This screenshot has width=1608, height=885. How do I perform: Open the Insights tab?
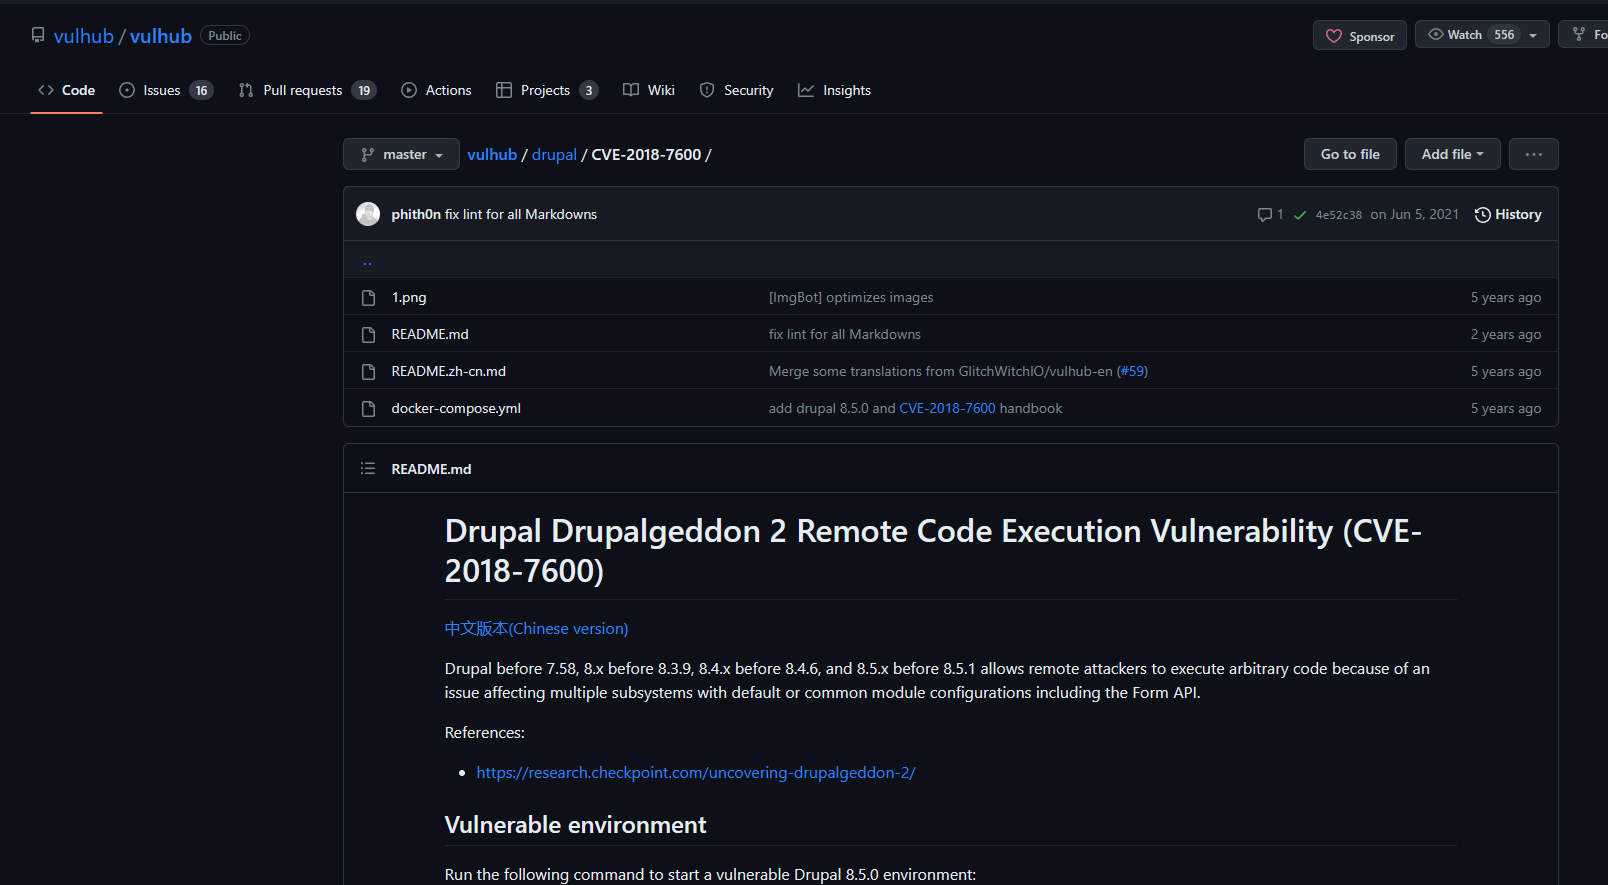[x=835, y=90]
